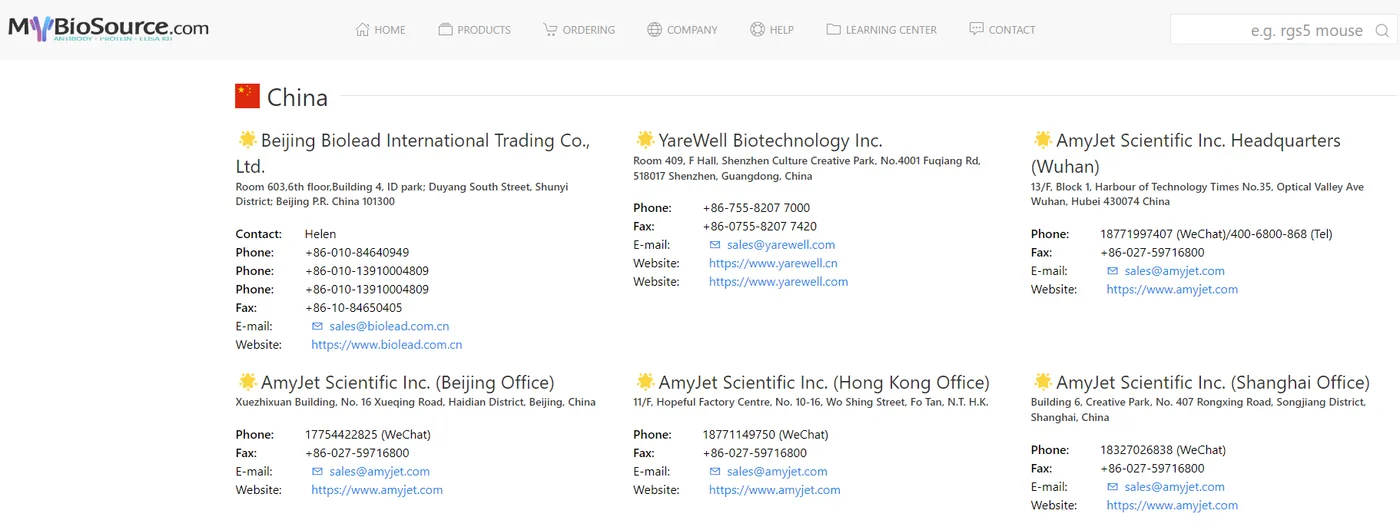Image resolution: width=1400 pixels, height=530 pixels.
Task: Click the speech bubble icon beside CONTACT
Action: pyautogui.click(x=976, y=29)
